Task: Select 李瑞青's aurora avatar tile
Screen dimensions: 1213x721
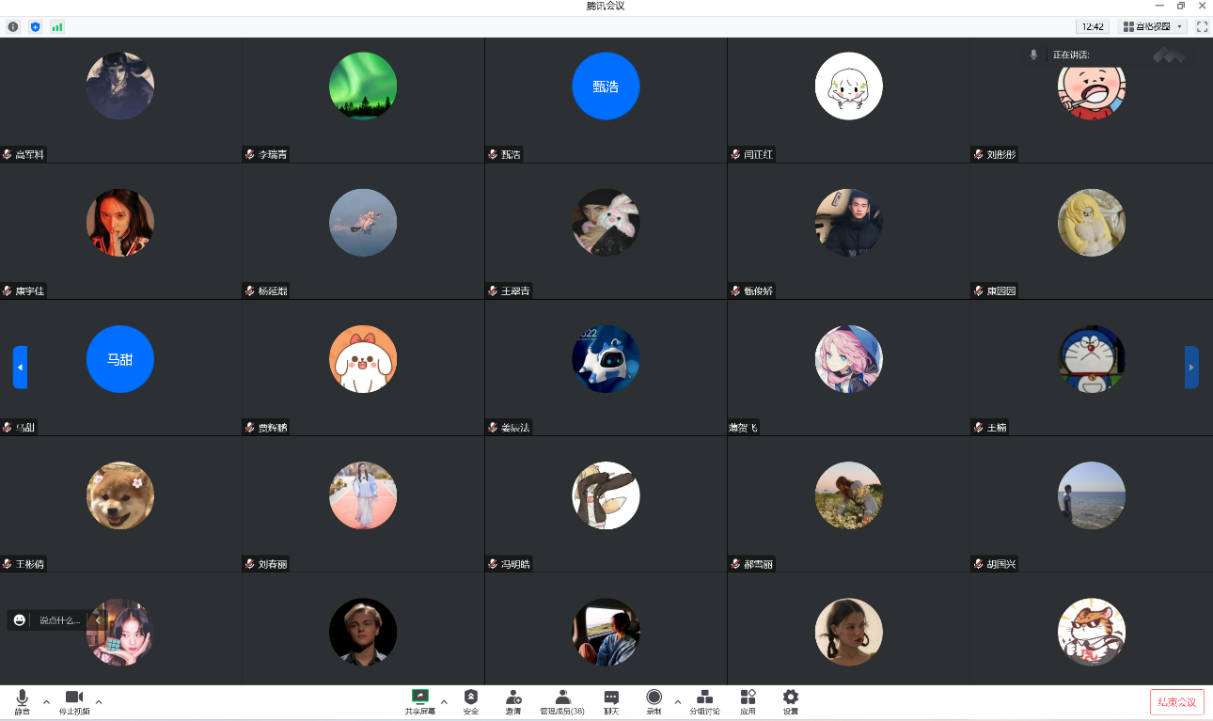Action: pyautogui.click(x=363, y=86)
